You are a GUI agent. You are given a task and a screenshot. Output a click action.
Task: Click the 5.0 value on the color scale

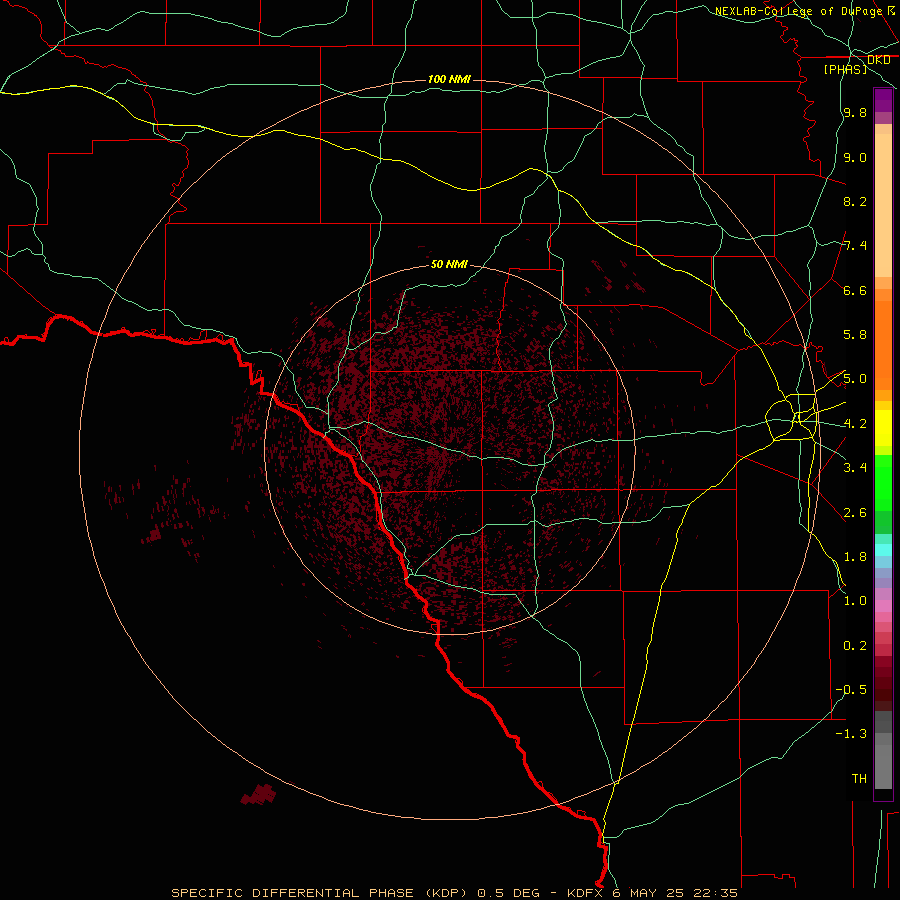coord(855,379)
